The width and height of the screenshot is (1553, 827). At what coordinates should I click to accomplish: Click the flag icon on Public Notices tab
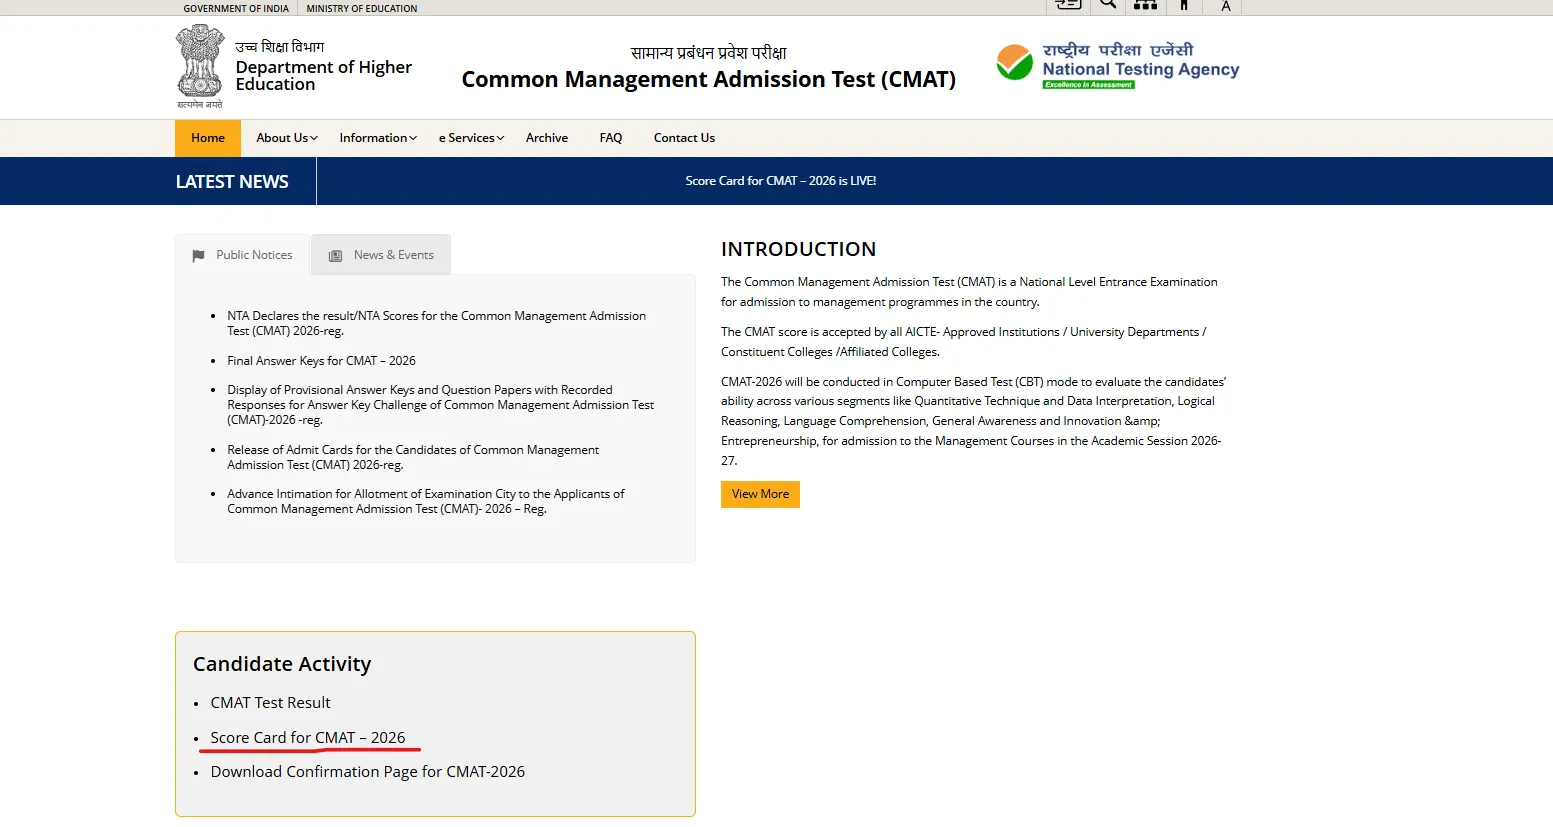point(198,256)
